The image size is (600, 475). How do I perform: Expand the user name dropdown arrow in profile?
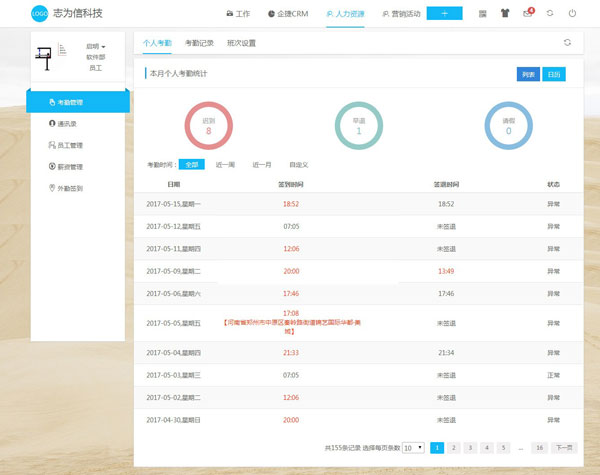103,47
